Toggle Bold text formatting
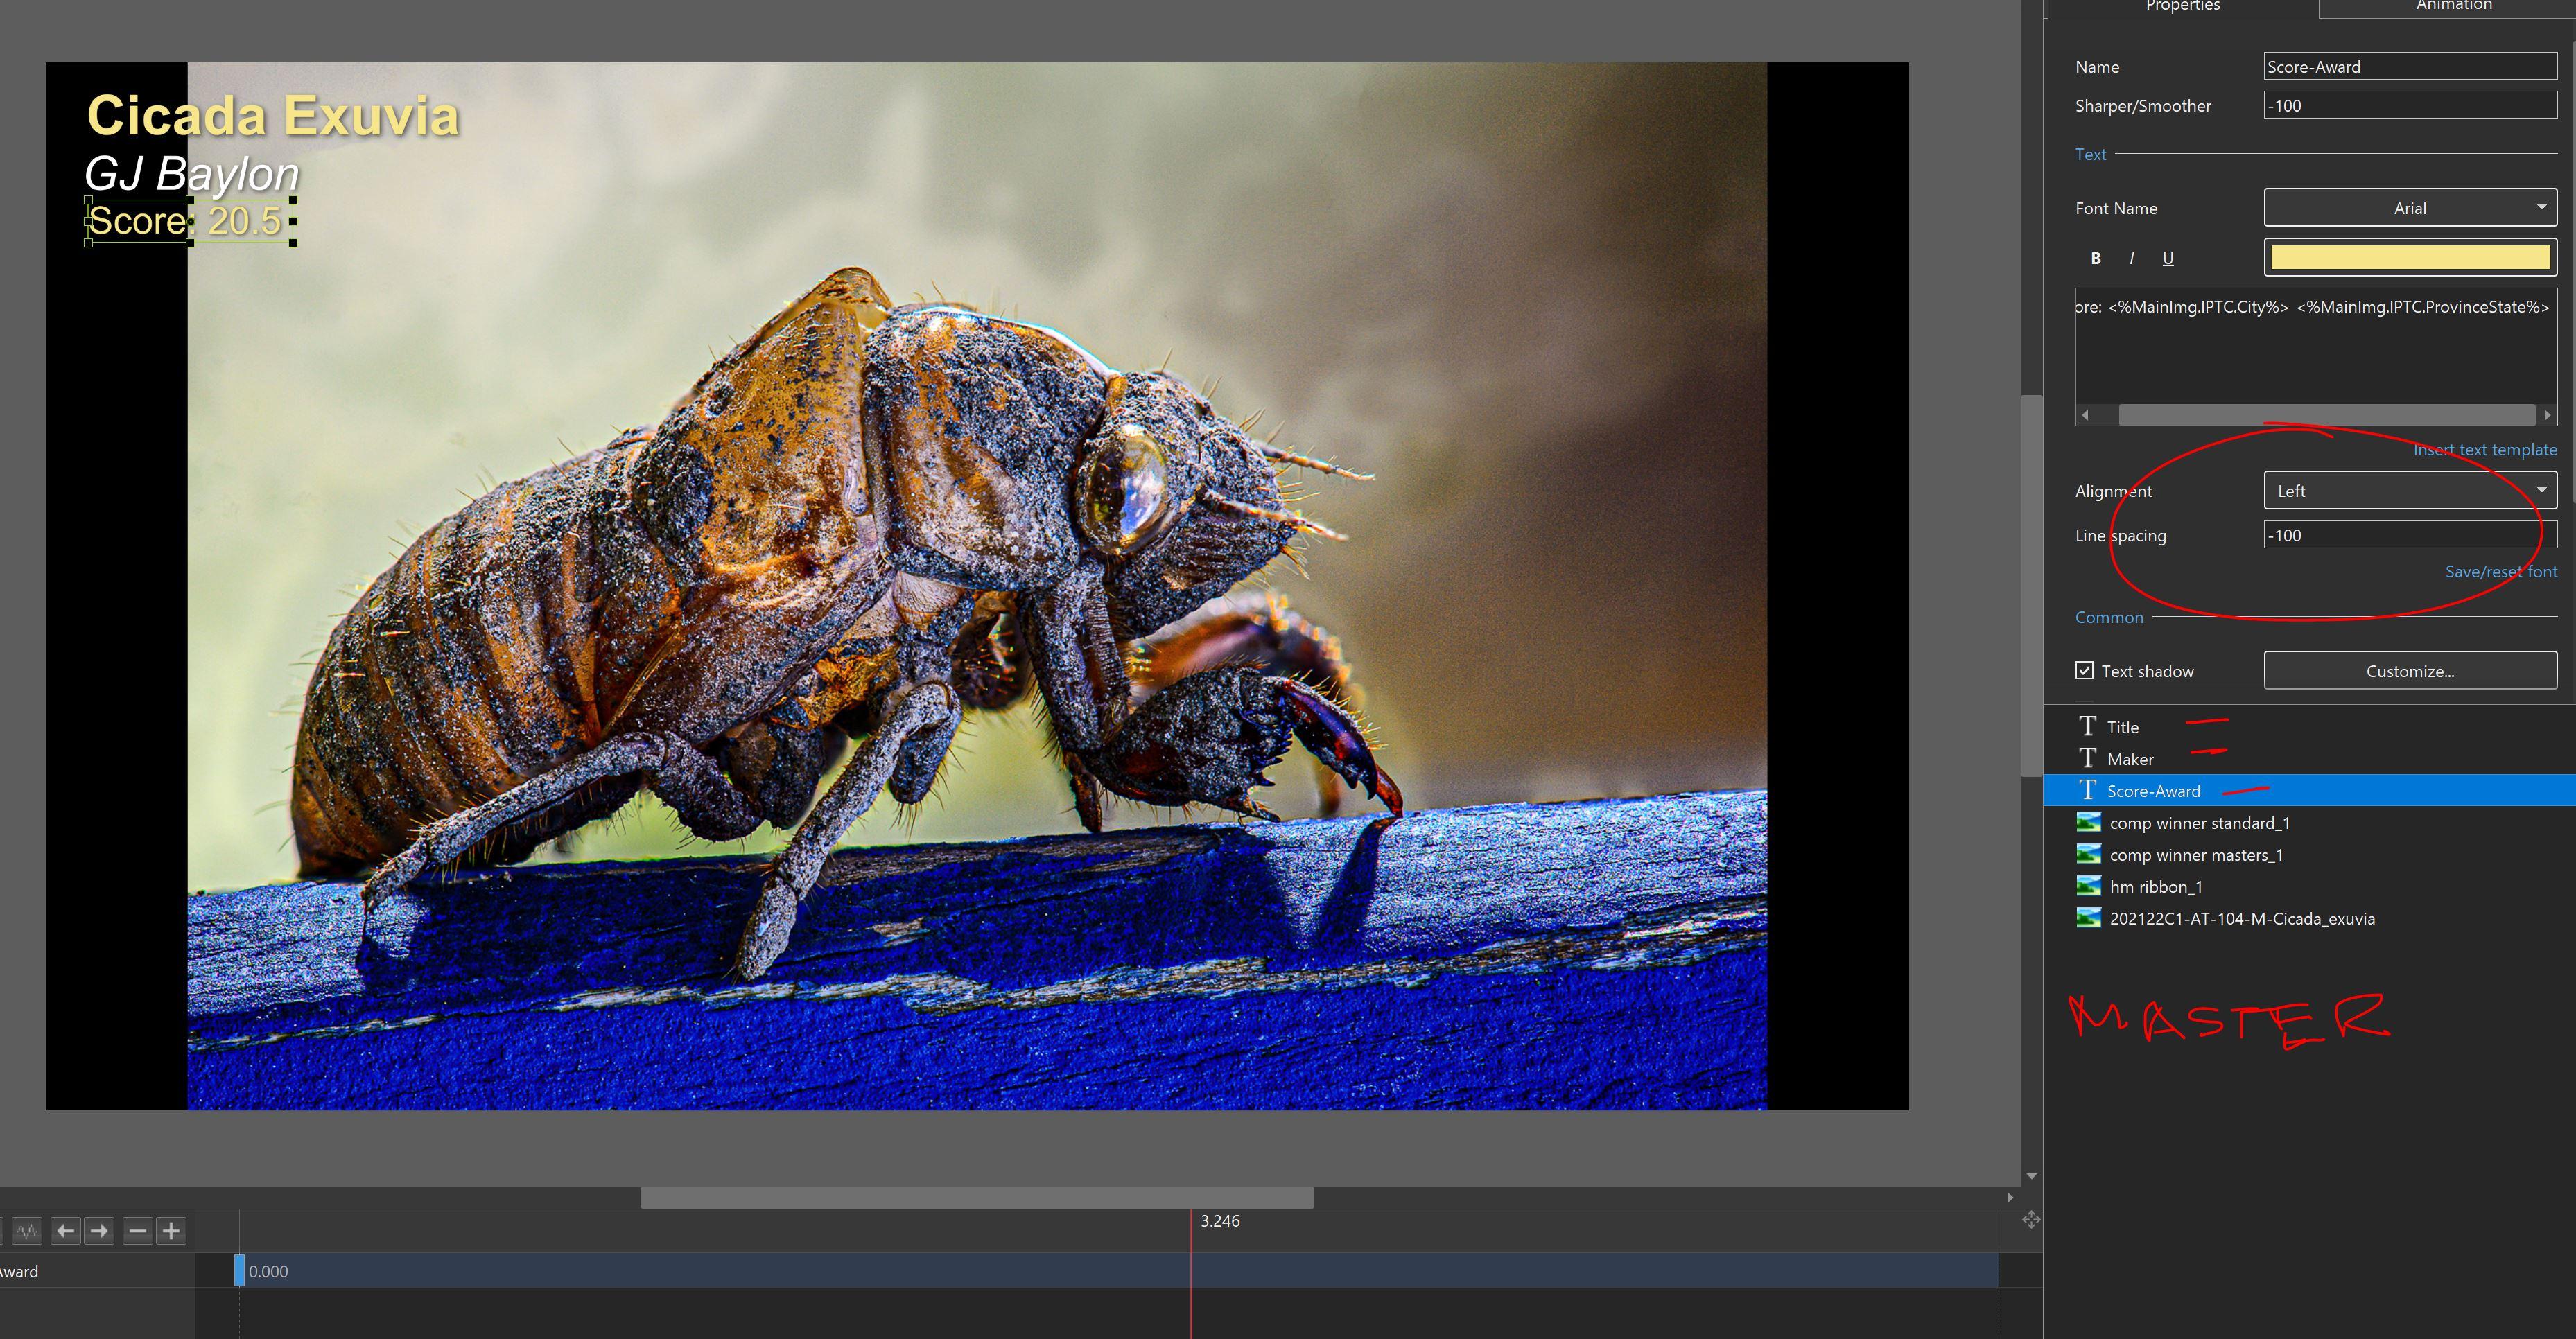The image size is (2576, 1339). [2095, 258]
